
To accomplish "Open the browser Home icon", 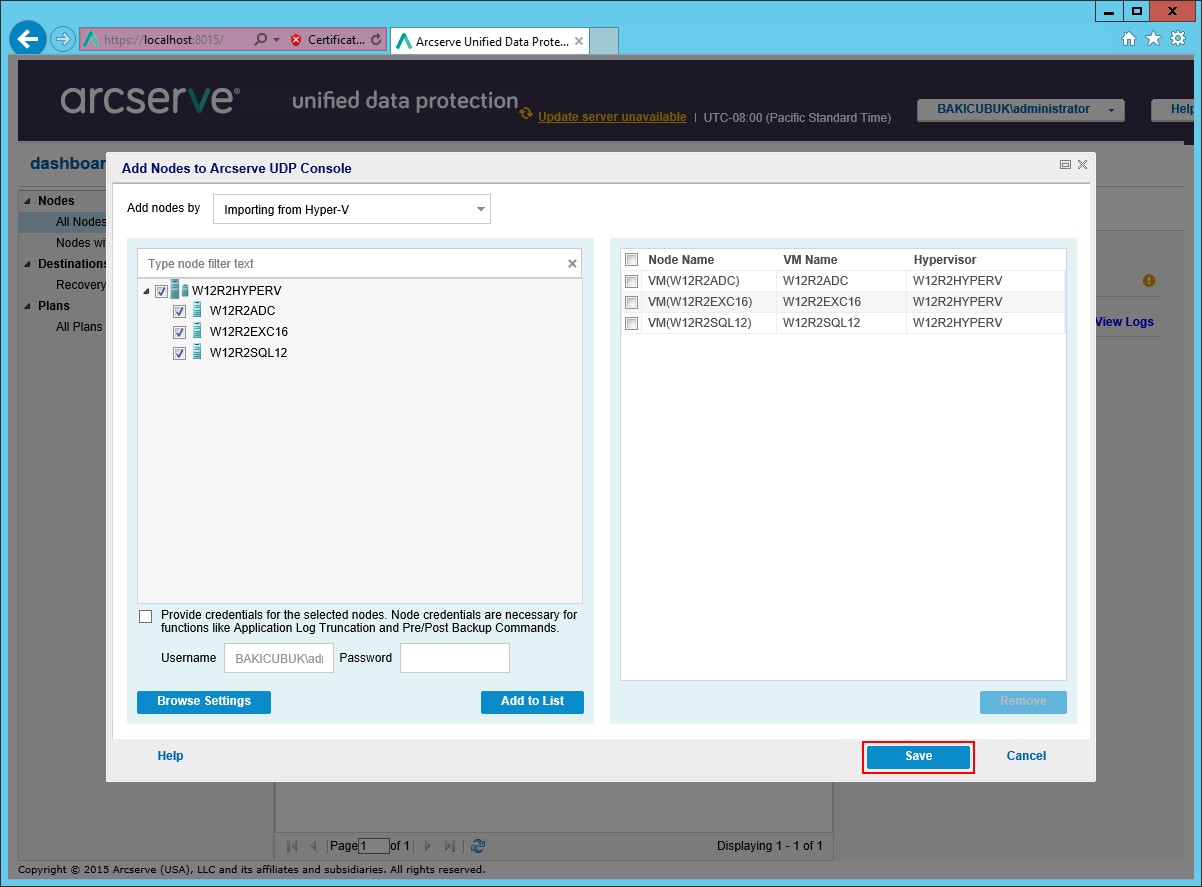I will 1129,38.
